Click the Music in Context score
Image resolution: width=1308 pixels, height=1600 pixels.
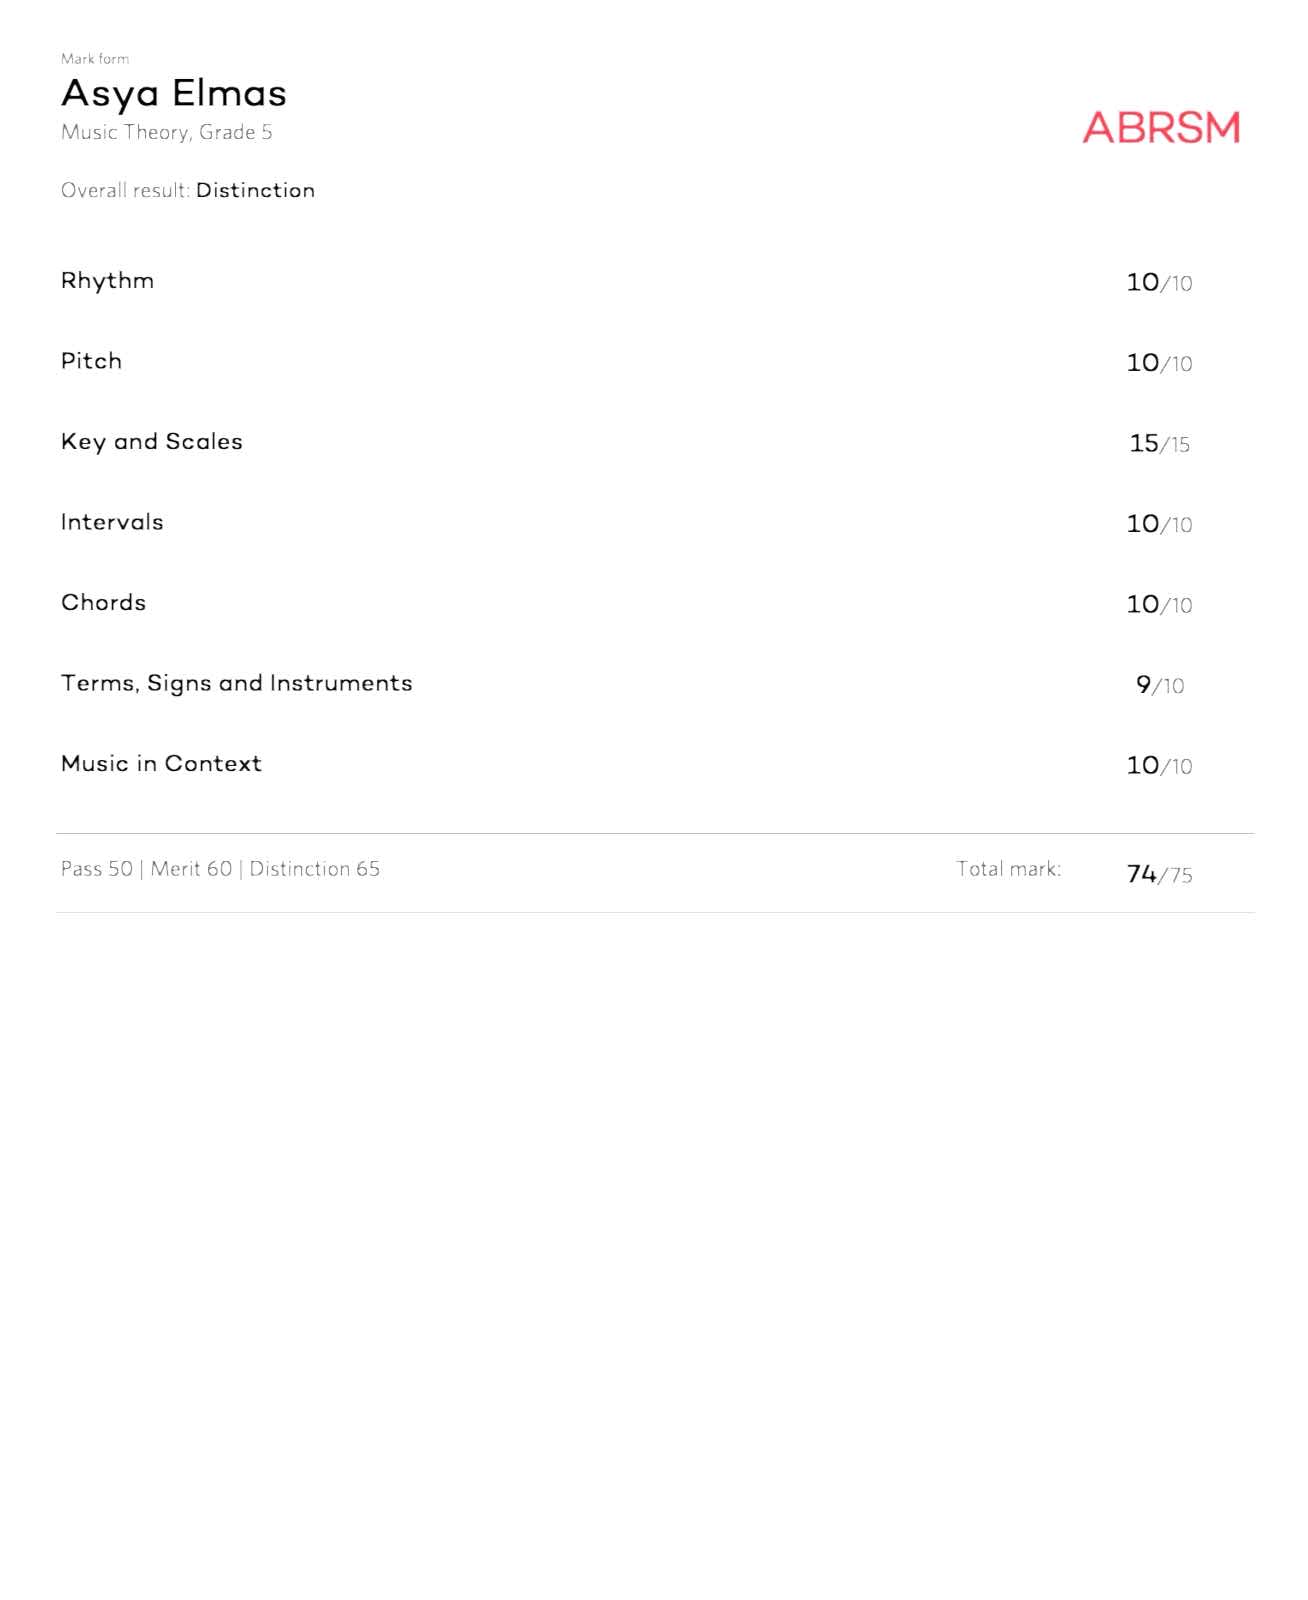pos(1159,766)
